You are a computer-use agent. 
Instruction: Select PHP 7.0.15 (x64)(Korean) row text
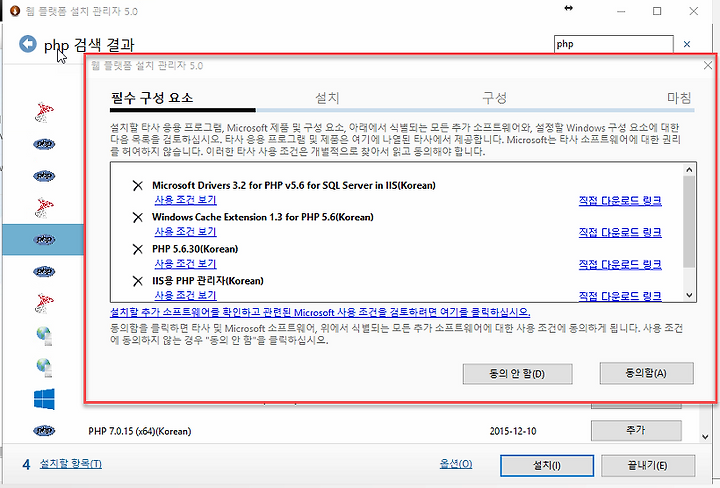pos(140,431)
